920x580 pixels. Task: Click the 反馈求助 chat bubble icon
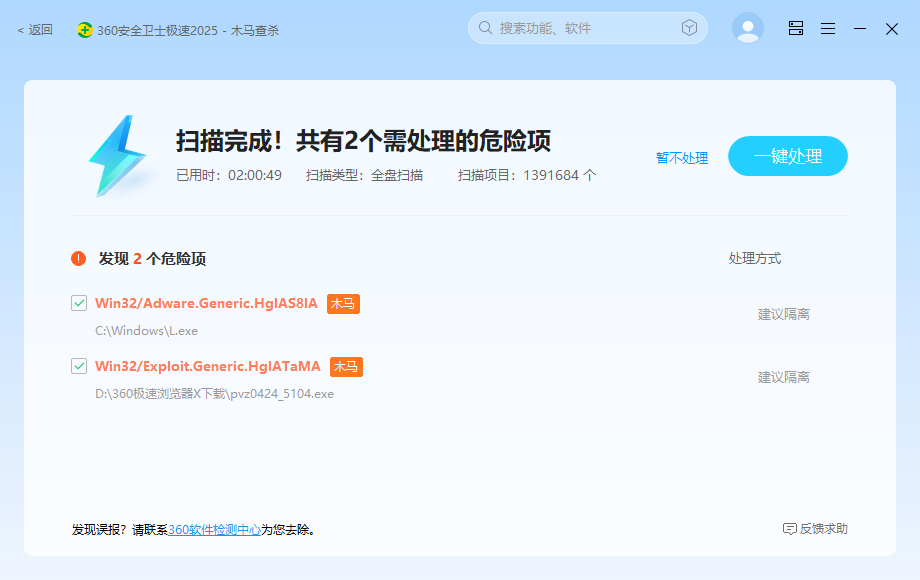[790, 529]
